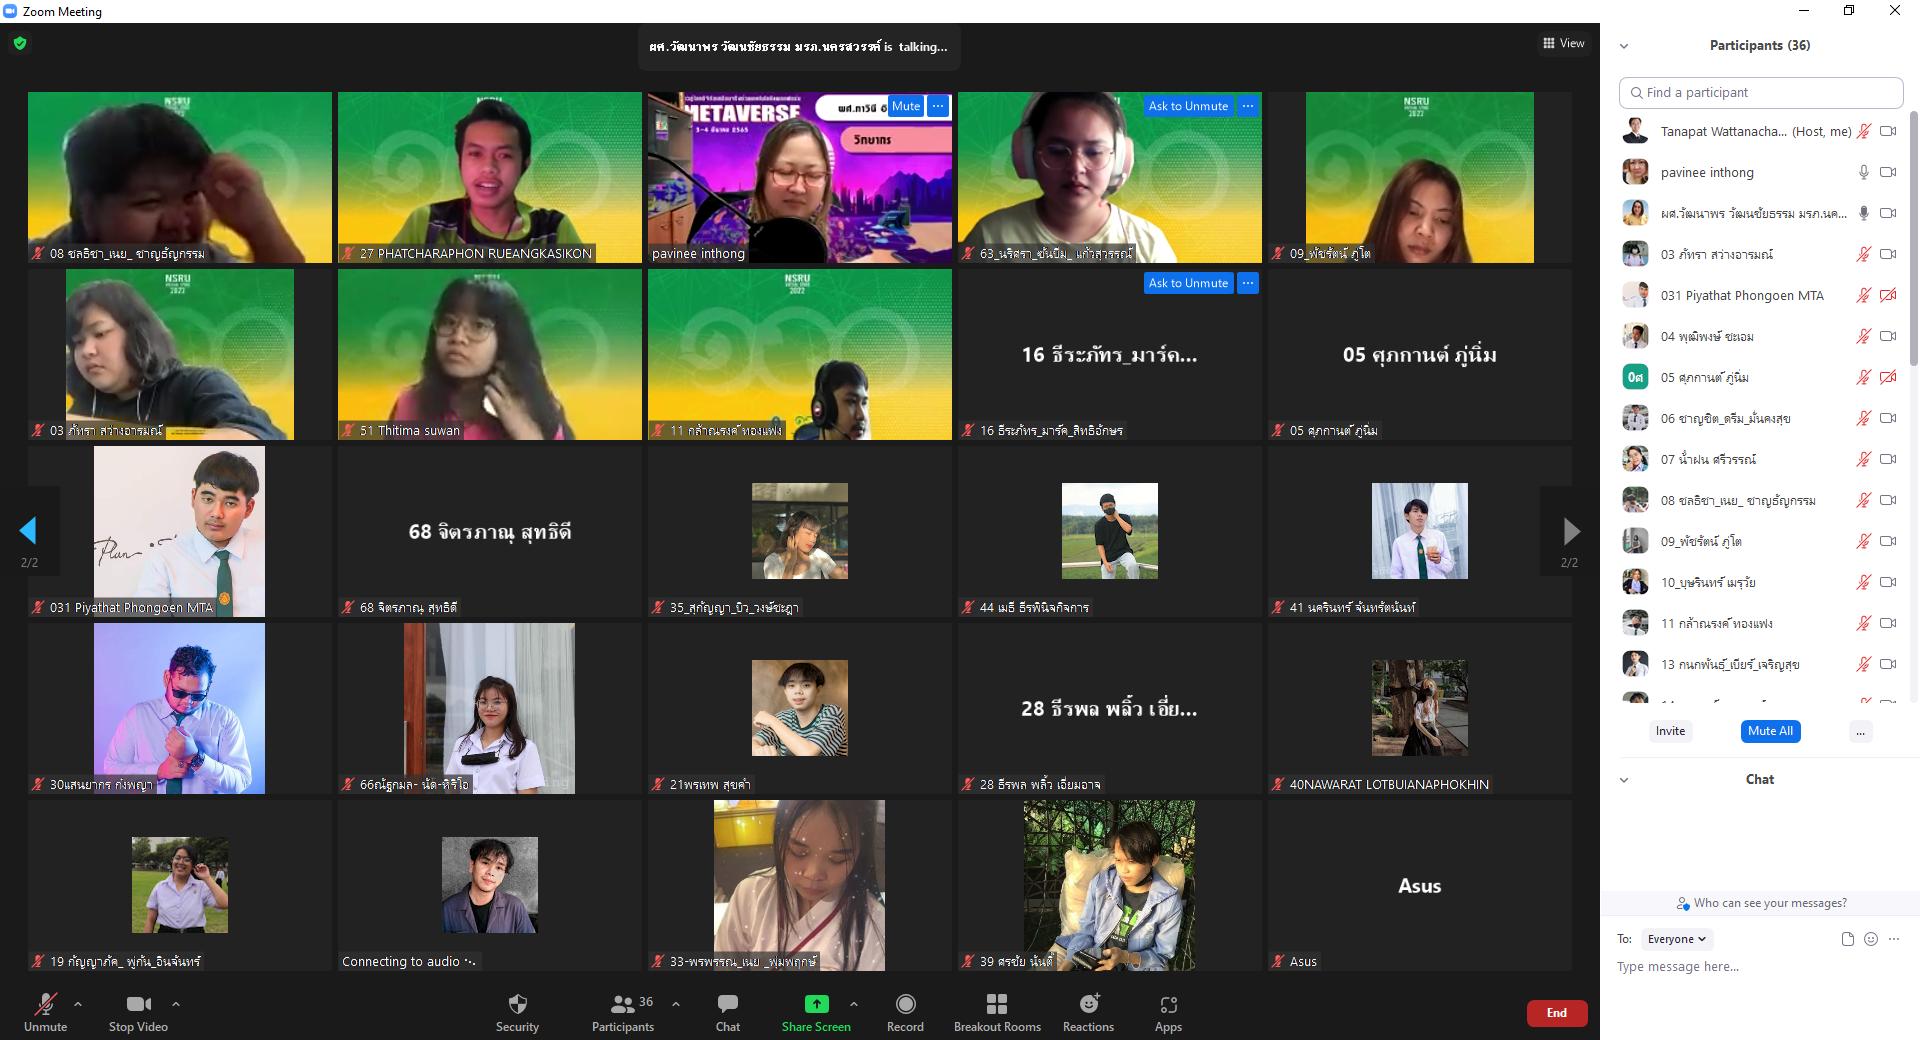Open the Everyone recipient dropdown in chat
This screenshot has width=1920, height=1040.
1677,939
